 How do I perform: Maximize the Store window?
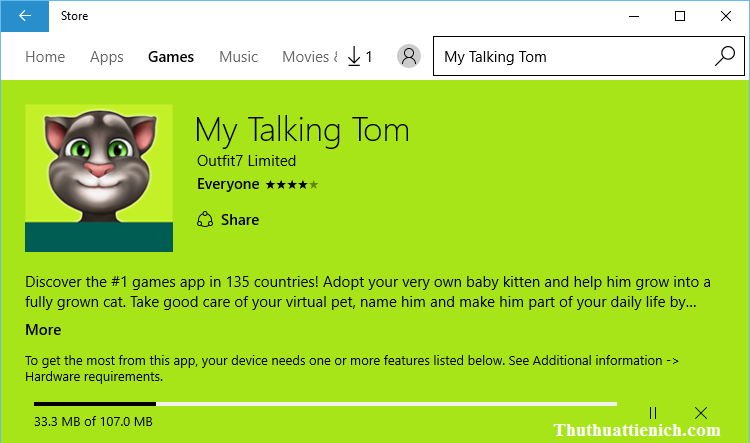[680, 16]
